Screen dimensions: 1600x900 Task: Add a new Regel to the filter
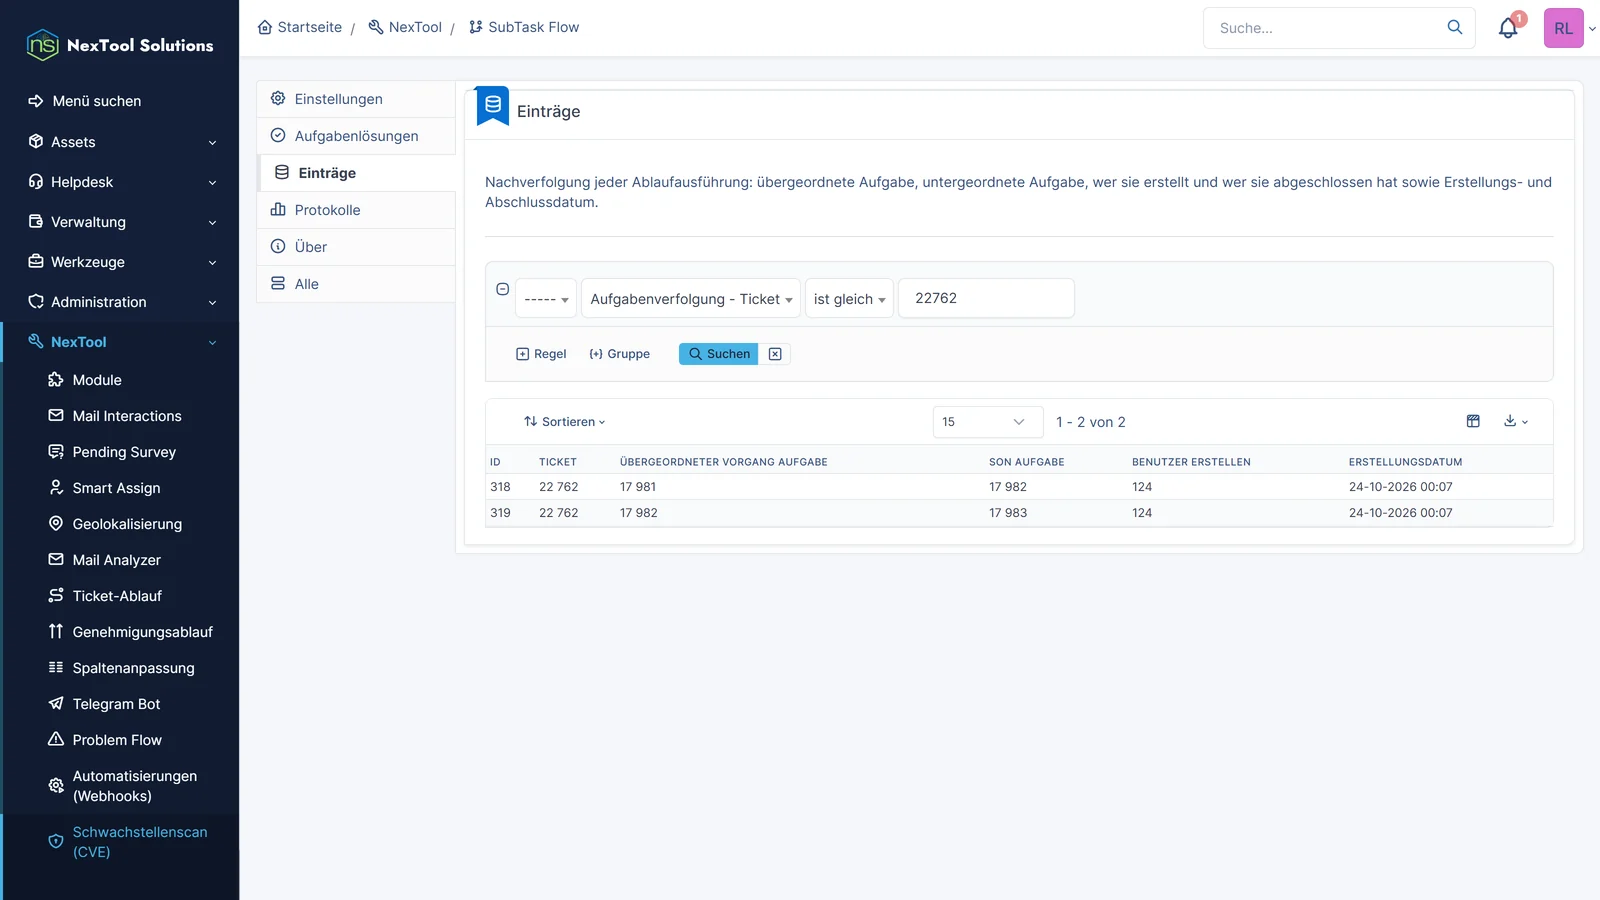[541, 354]
